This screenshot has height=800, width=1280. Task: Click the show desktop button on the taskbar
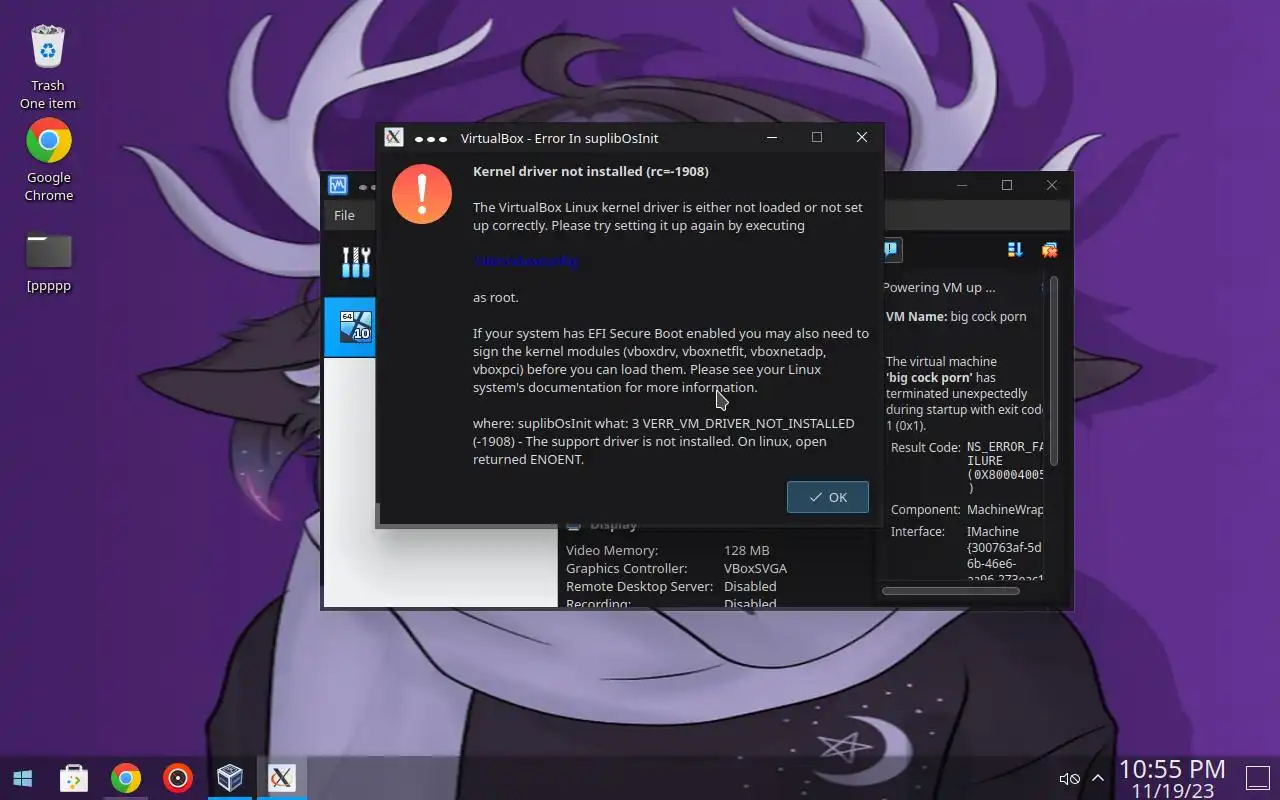[x=1257, y=777]
